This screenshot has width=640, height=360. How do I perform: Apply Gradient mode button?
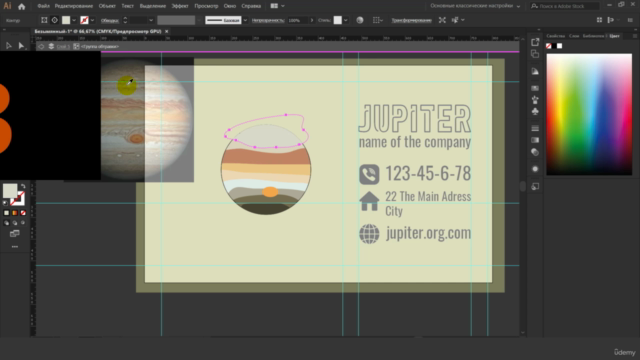point(15,213)
